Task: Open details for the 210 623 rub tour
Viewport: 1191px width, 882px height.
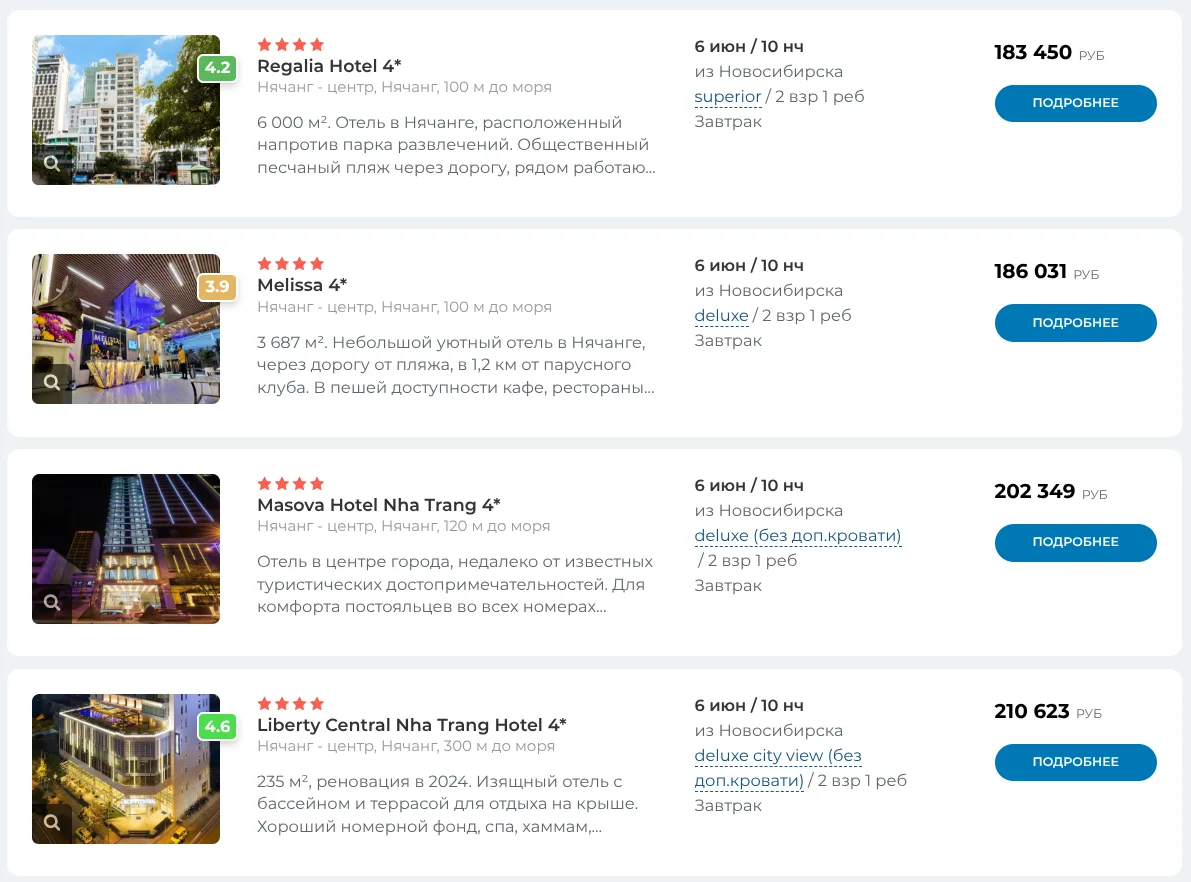Action: tap(1075, 762)
